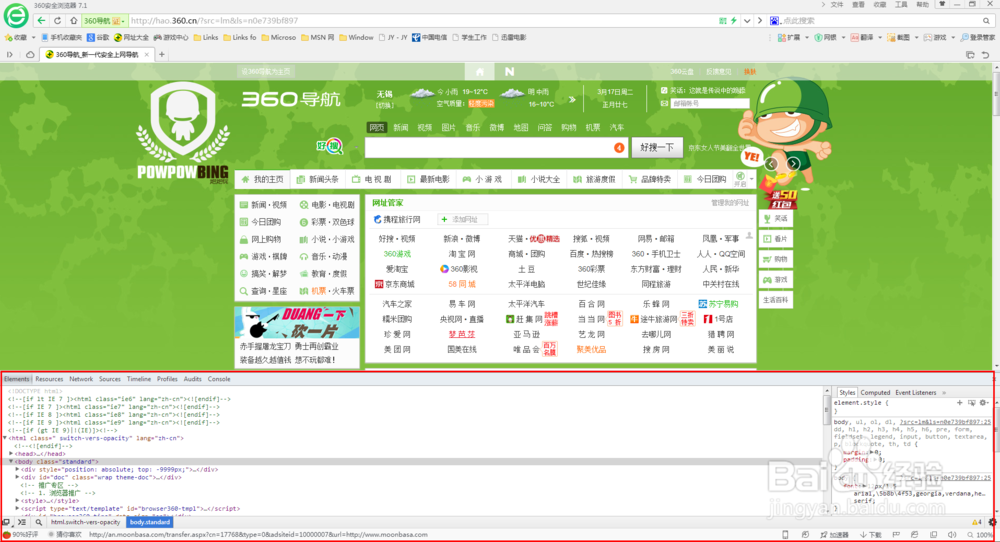Click the search magnifier in the browser search box
The image size is (1000, 542).
pos(986,20)
